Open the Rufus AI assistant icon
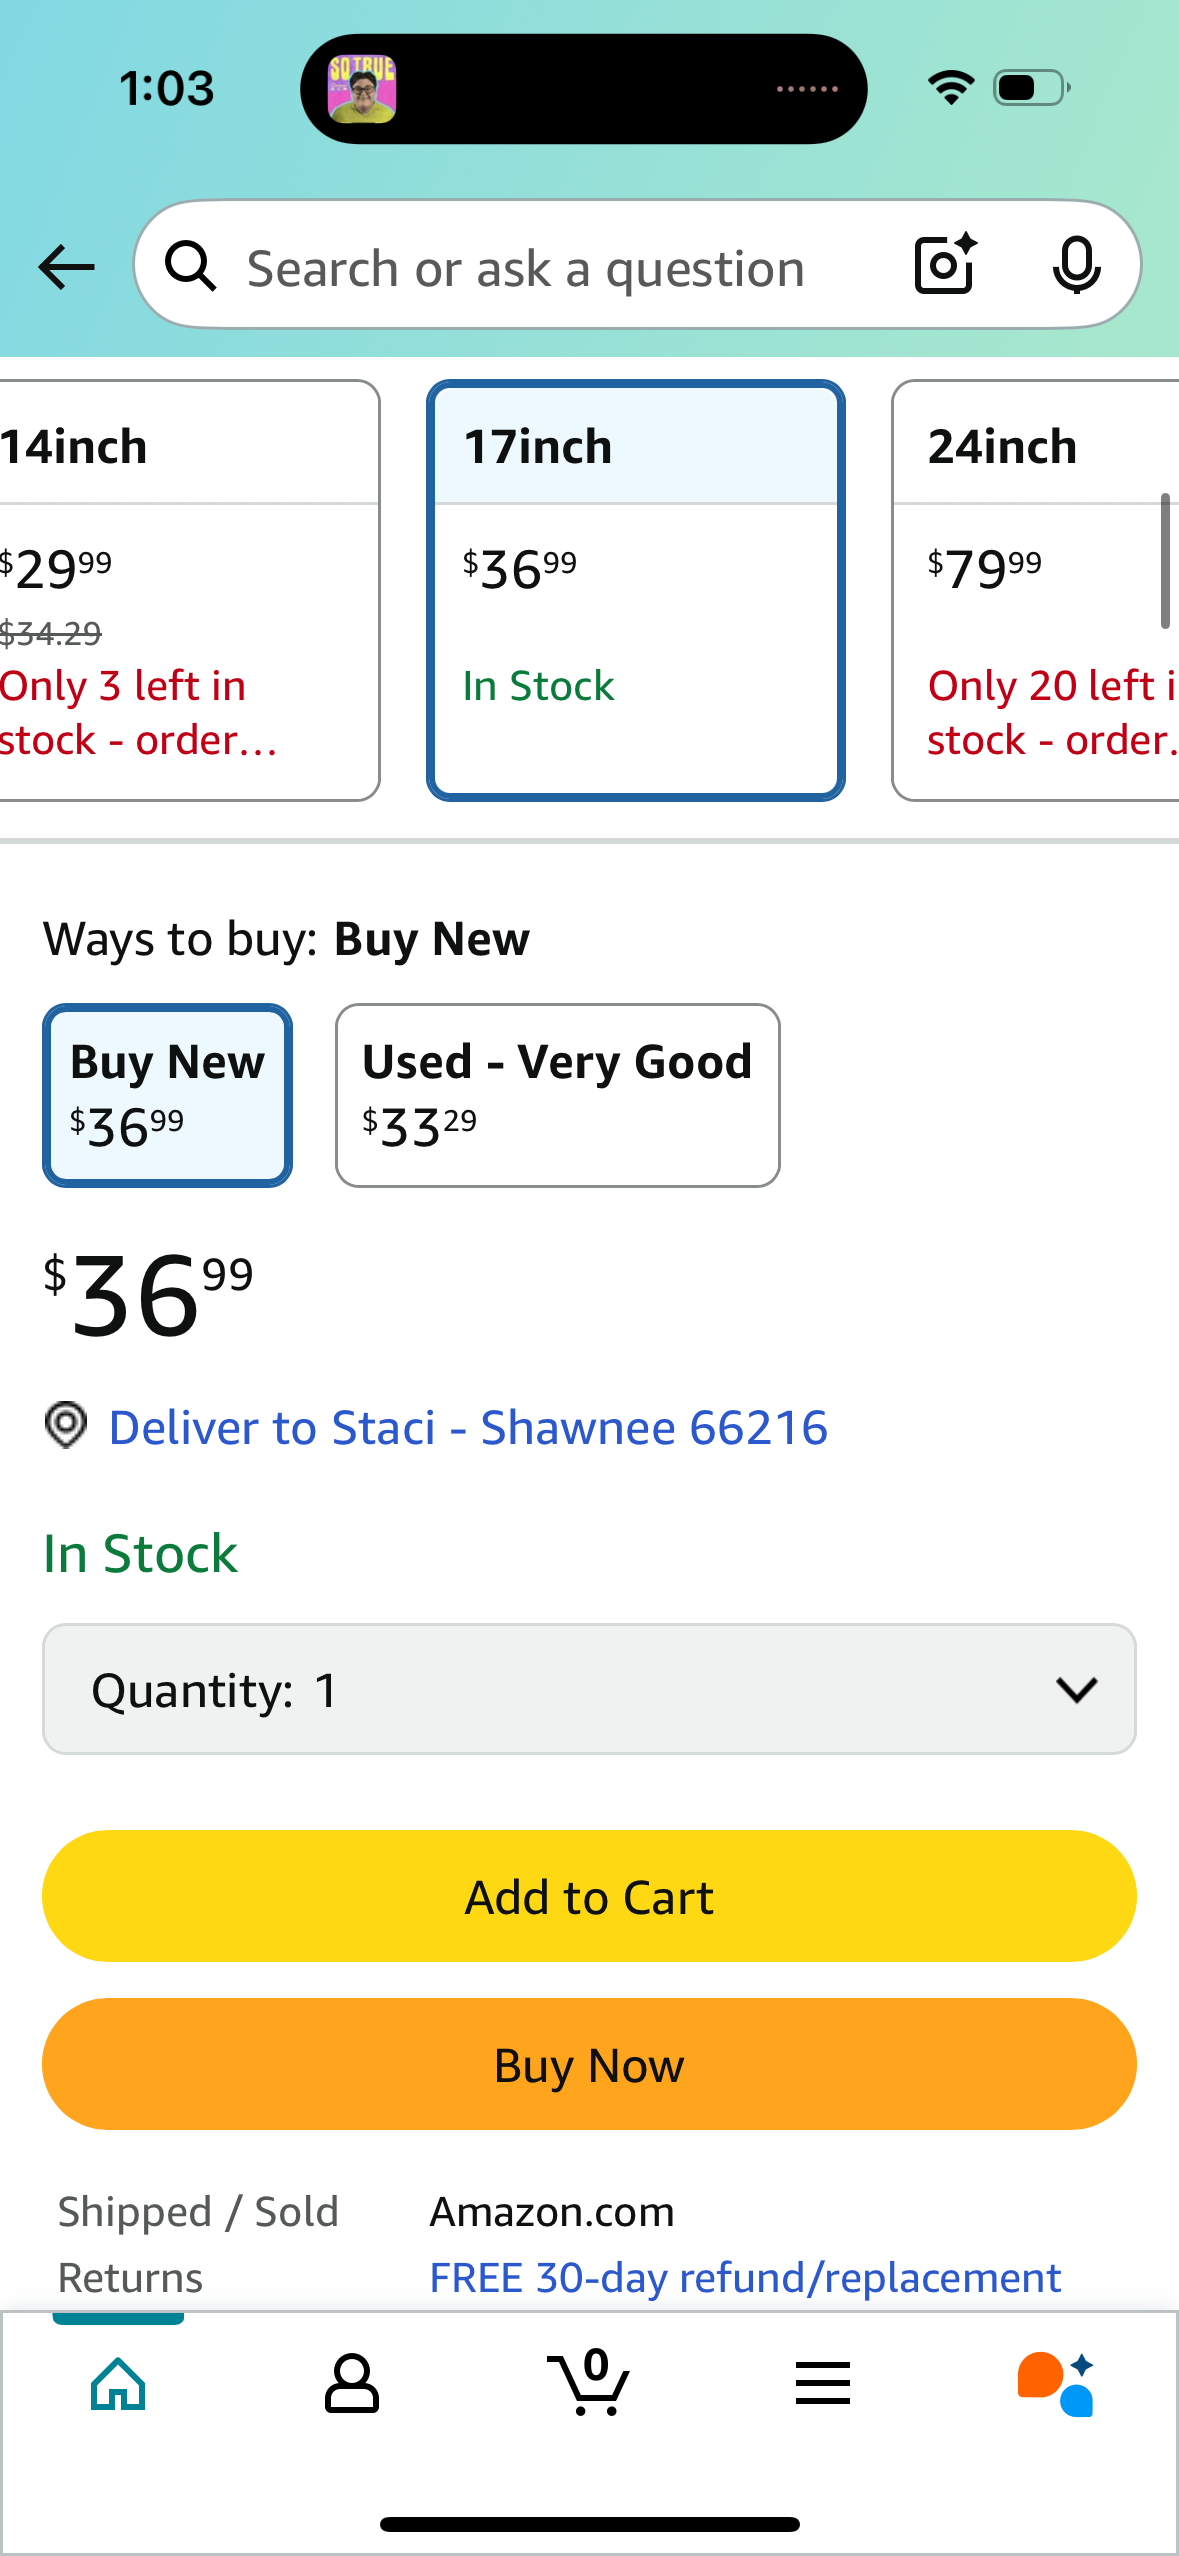This screenshot has width=1179, height=2556. (1056, 2384)
